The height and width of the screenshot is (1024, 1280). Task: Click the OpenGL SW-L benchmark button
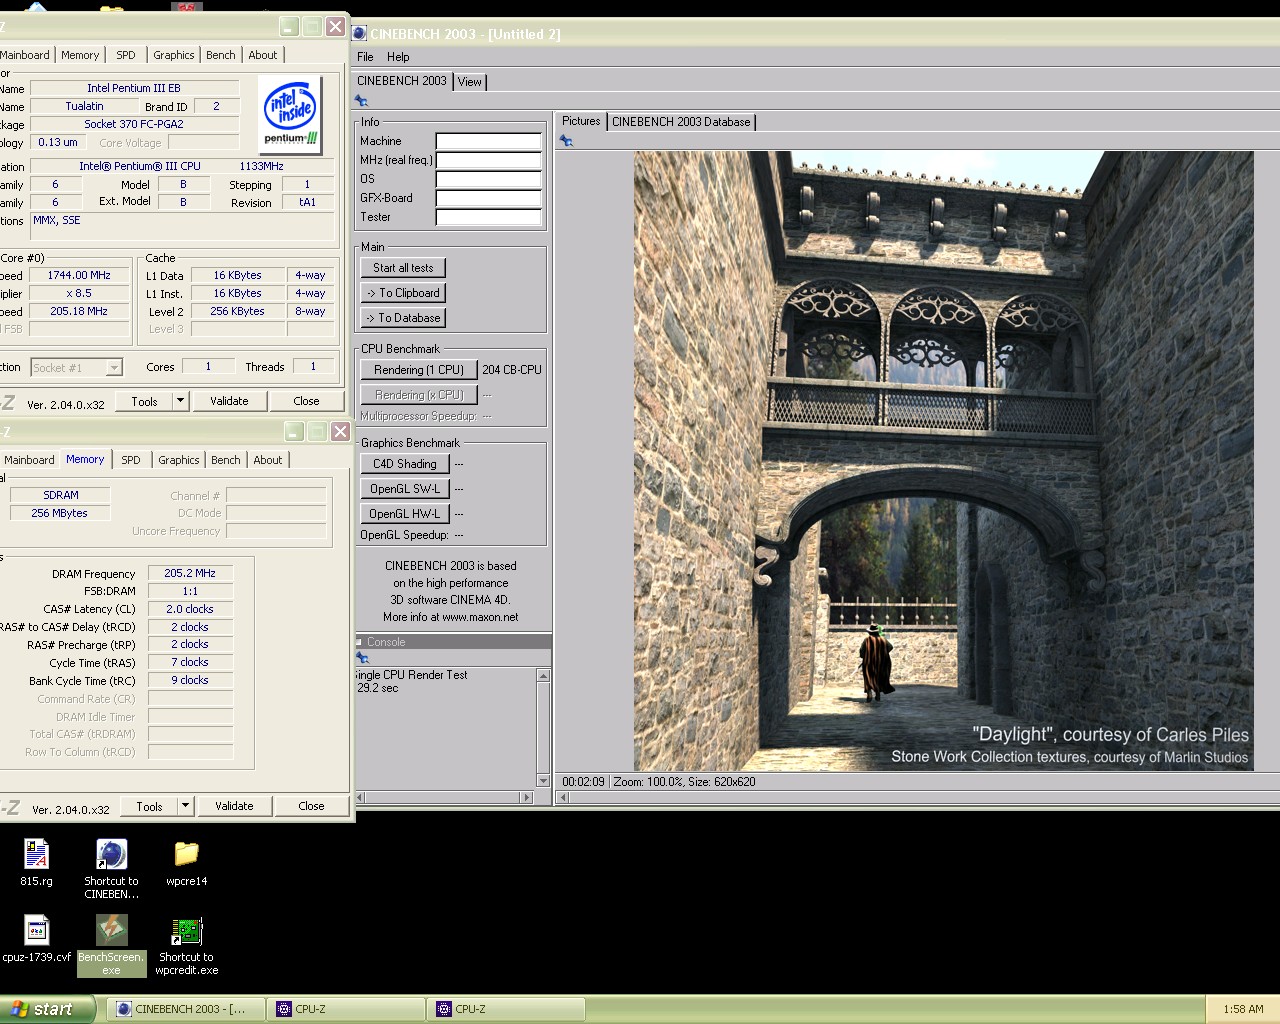(x=404, y=489)
